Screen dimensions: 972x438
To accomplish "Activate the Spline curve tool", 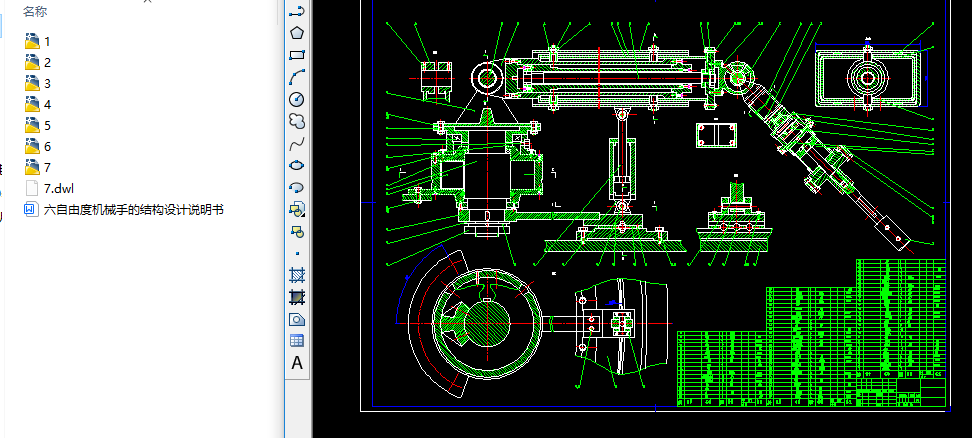I will (x=297, y=143).
